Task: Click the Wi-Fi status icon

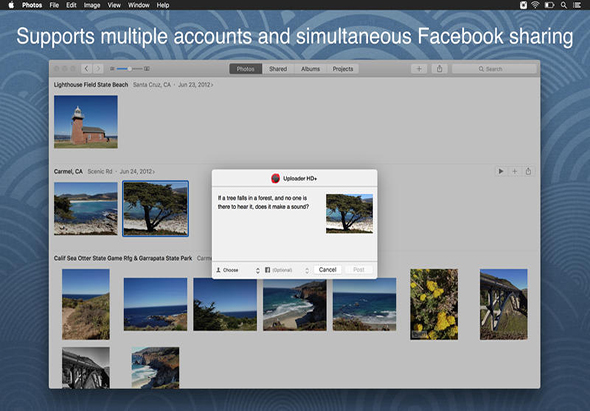Action: pos(535,5)
